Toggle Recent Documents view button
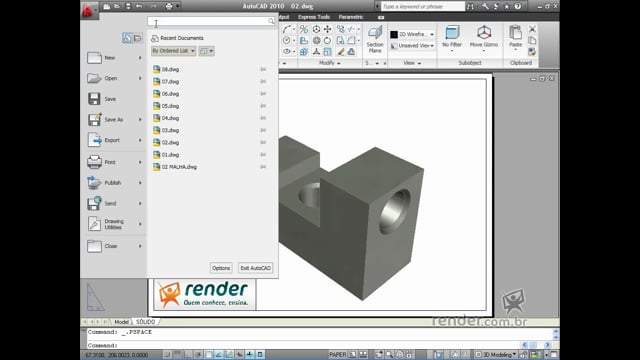640x360 pixels. [x=127, y=38]
